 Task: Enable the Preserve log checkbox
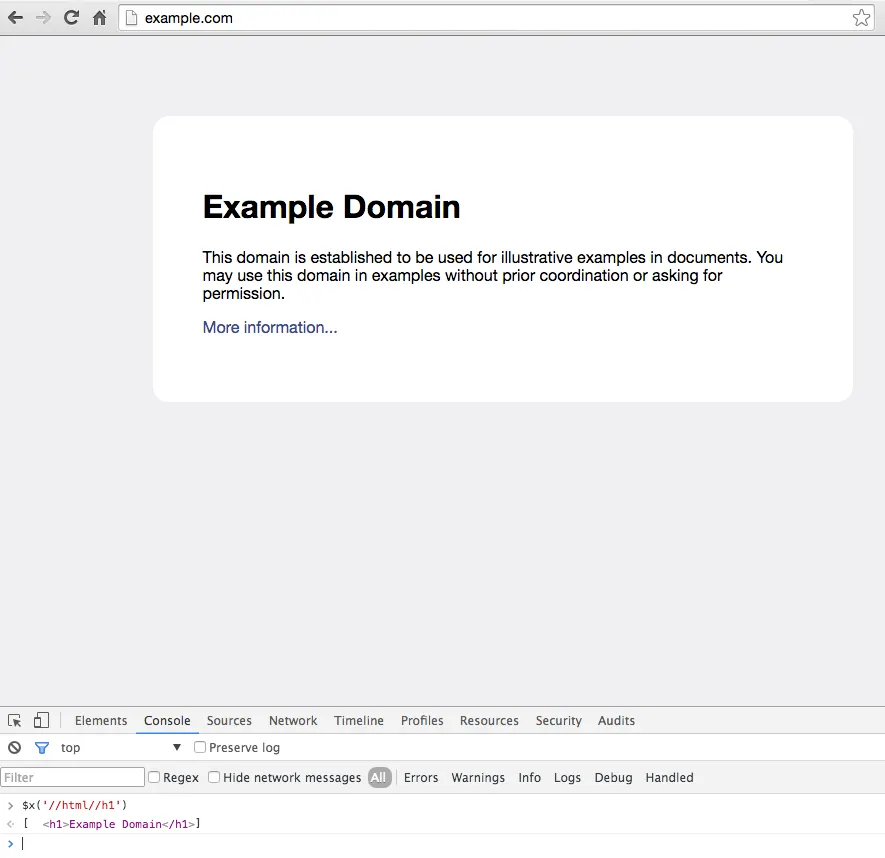(x=200, y=747)
